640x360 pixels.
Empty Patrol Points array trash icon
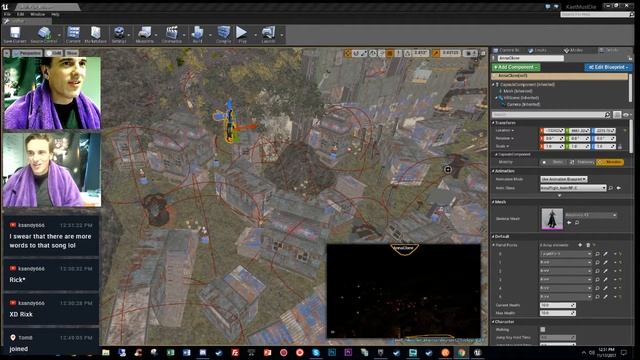(588, 245)
